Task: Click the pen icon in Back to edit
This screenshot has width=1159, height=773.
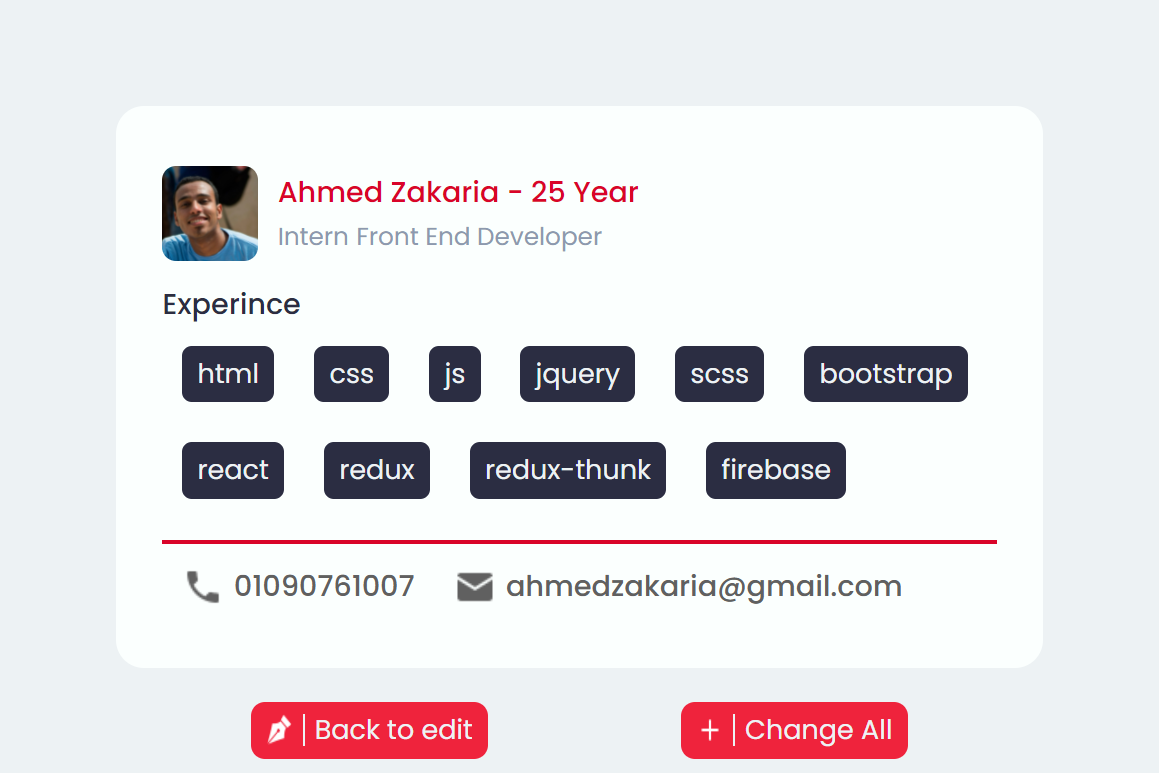Action: (x=279, y=730)
